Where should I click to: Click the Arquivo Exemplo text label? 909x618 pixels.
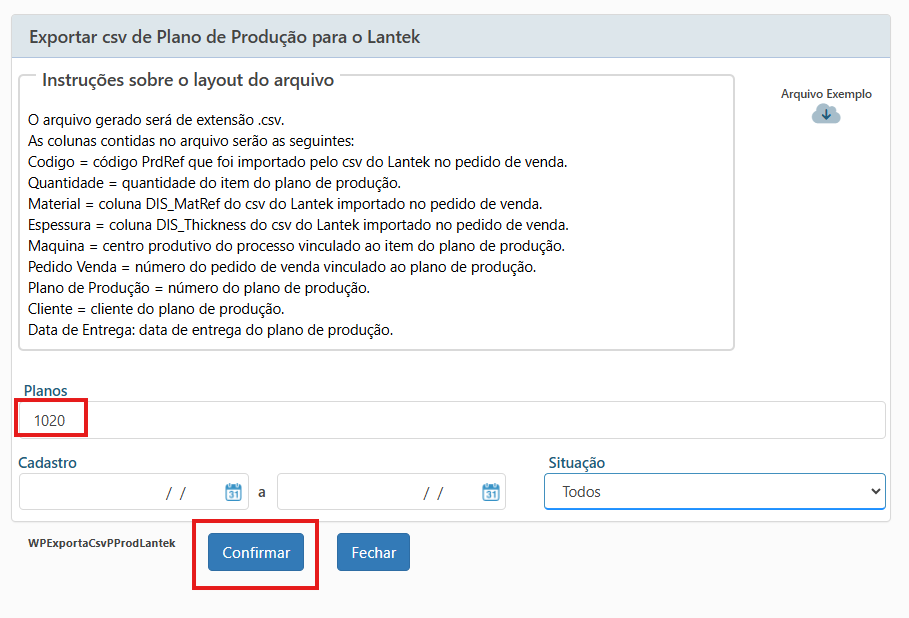coord(826,94)
